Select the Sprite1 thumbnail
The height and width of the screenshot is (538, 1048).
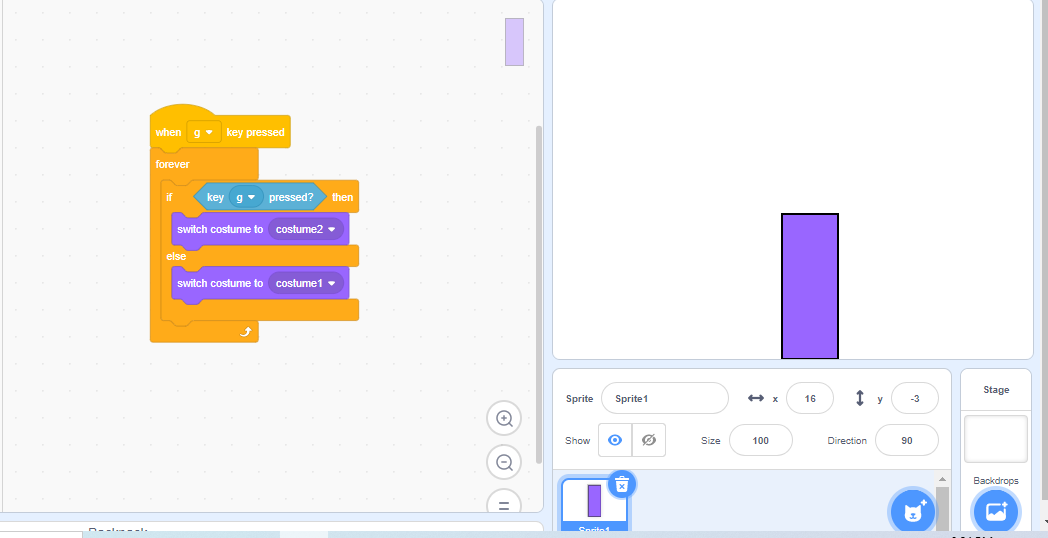[x=594, y=502]
